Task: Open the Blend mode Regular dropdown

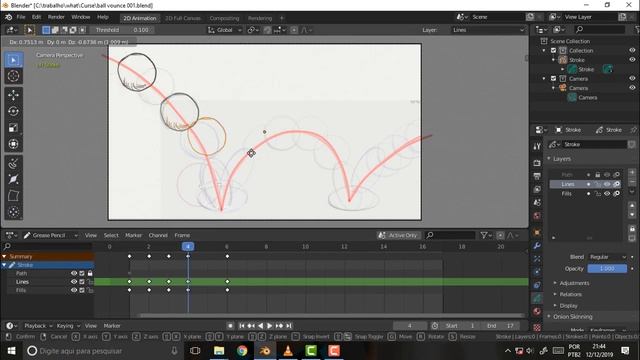Action: pyautogui.click(x=607, y=257)
